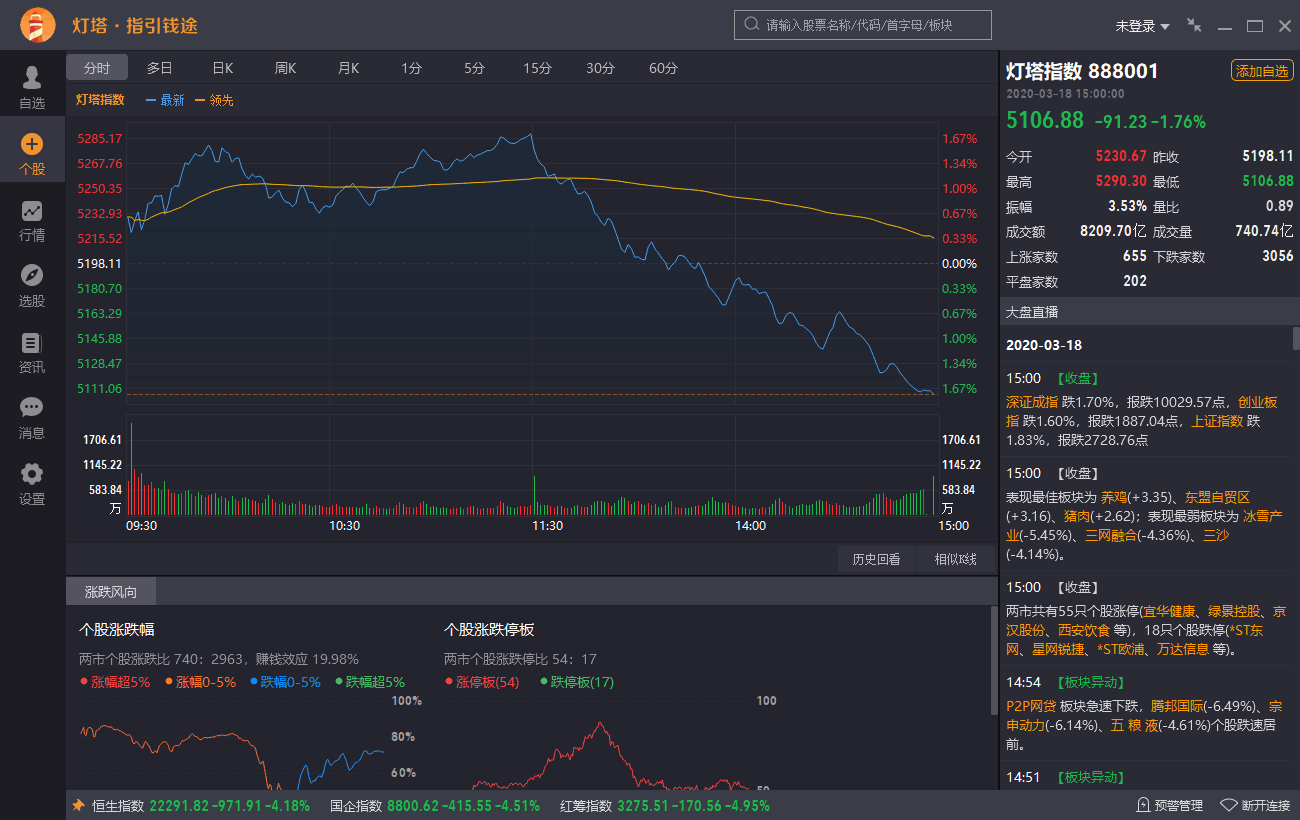Toggle the 跌停板(17) legend series
Screen dimensions: 1300x820
coord(577,682)
